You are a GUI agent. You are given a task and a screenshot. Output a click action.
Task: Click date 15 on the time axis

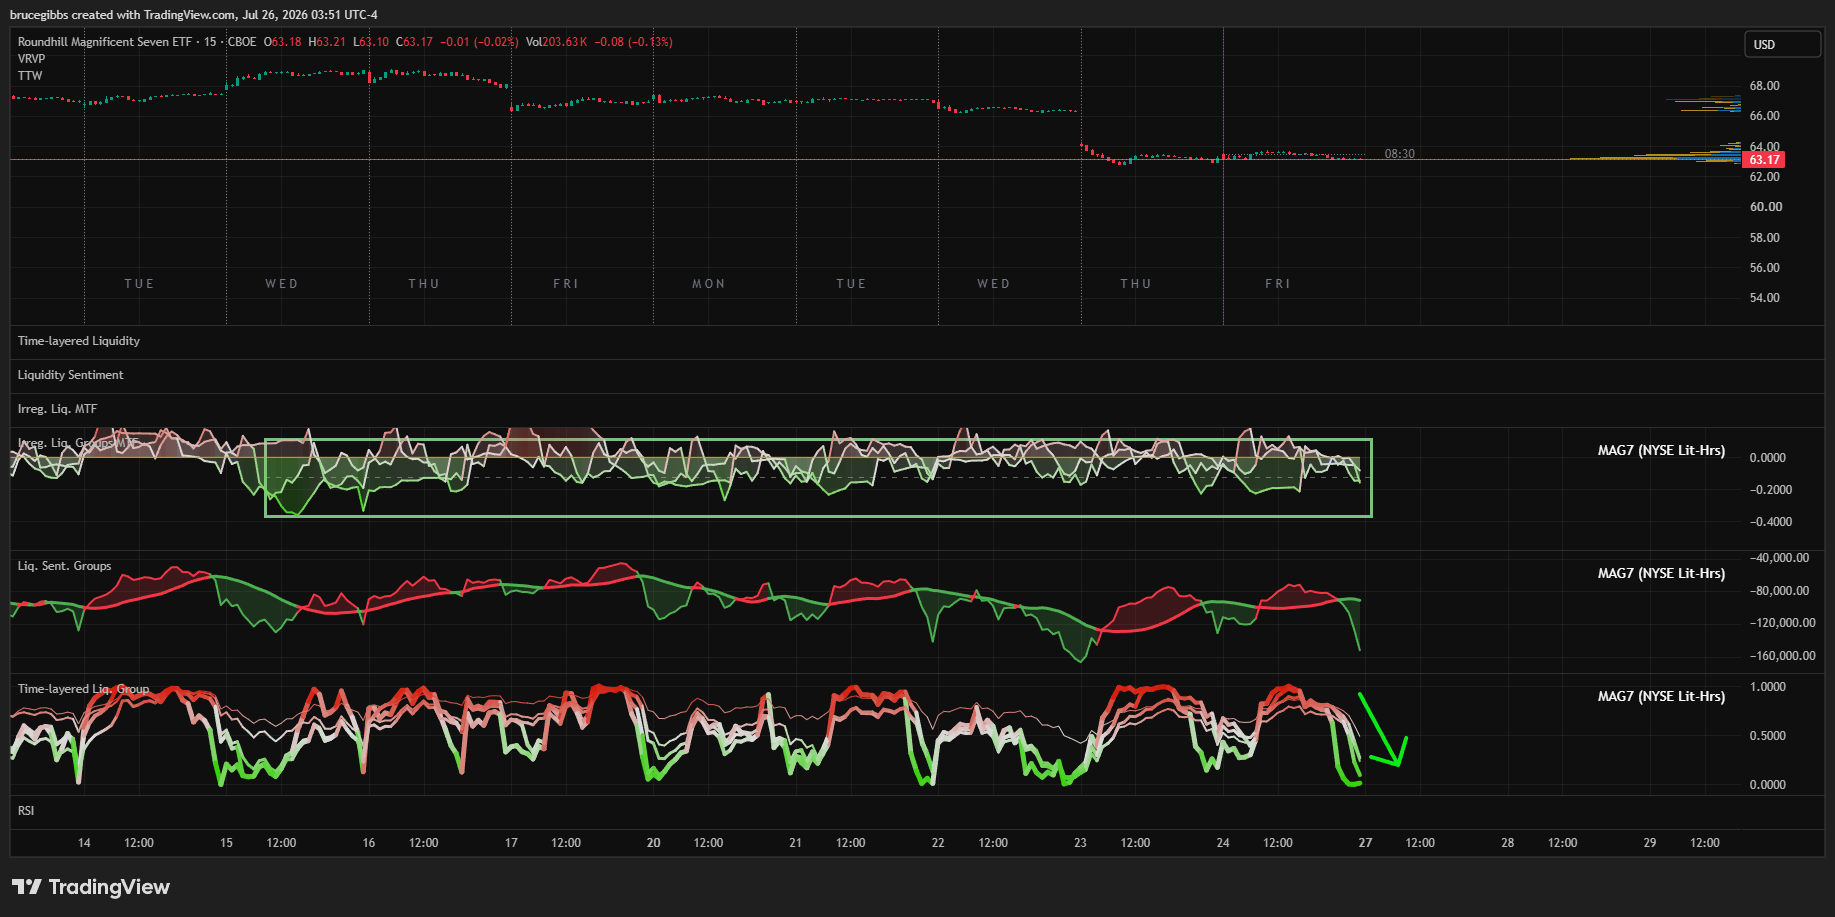click(226, 843)
